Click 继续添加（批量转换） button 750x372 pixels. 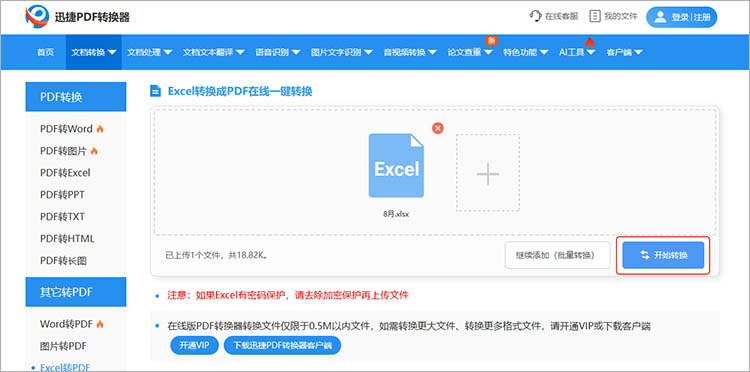pos(558,255)
